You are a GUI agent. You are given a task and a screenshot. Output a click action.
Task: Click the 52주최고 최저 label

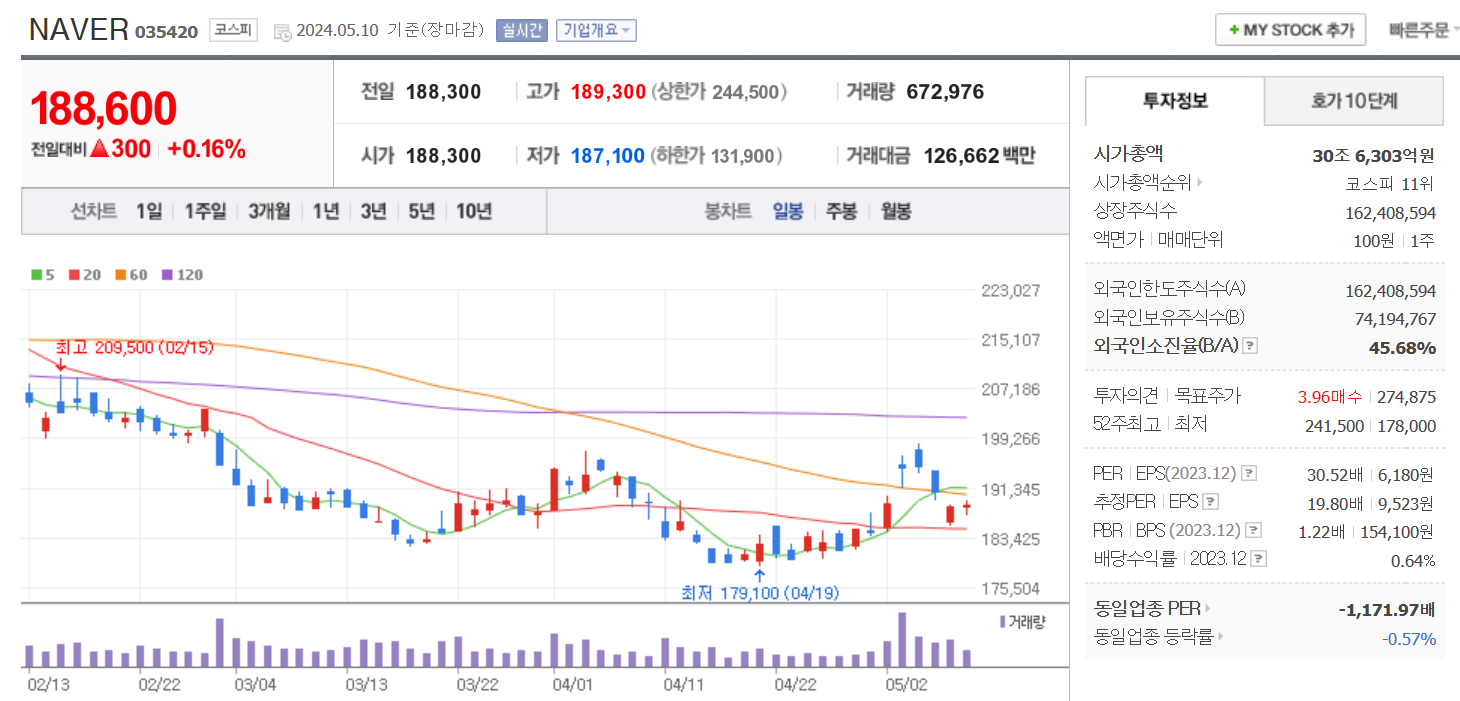(x=1151, y=424)
